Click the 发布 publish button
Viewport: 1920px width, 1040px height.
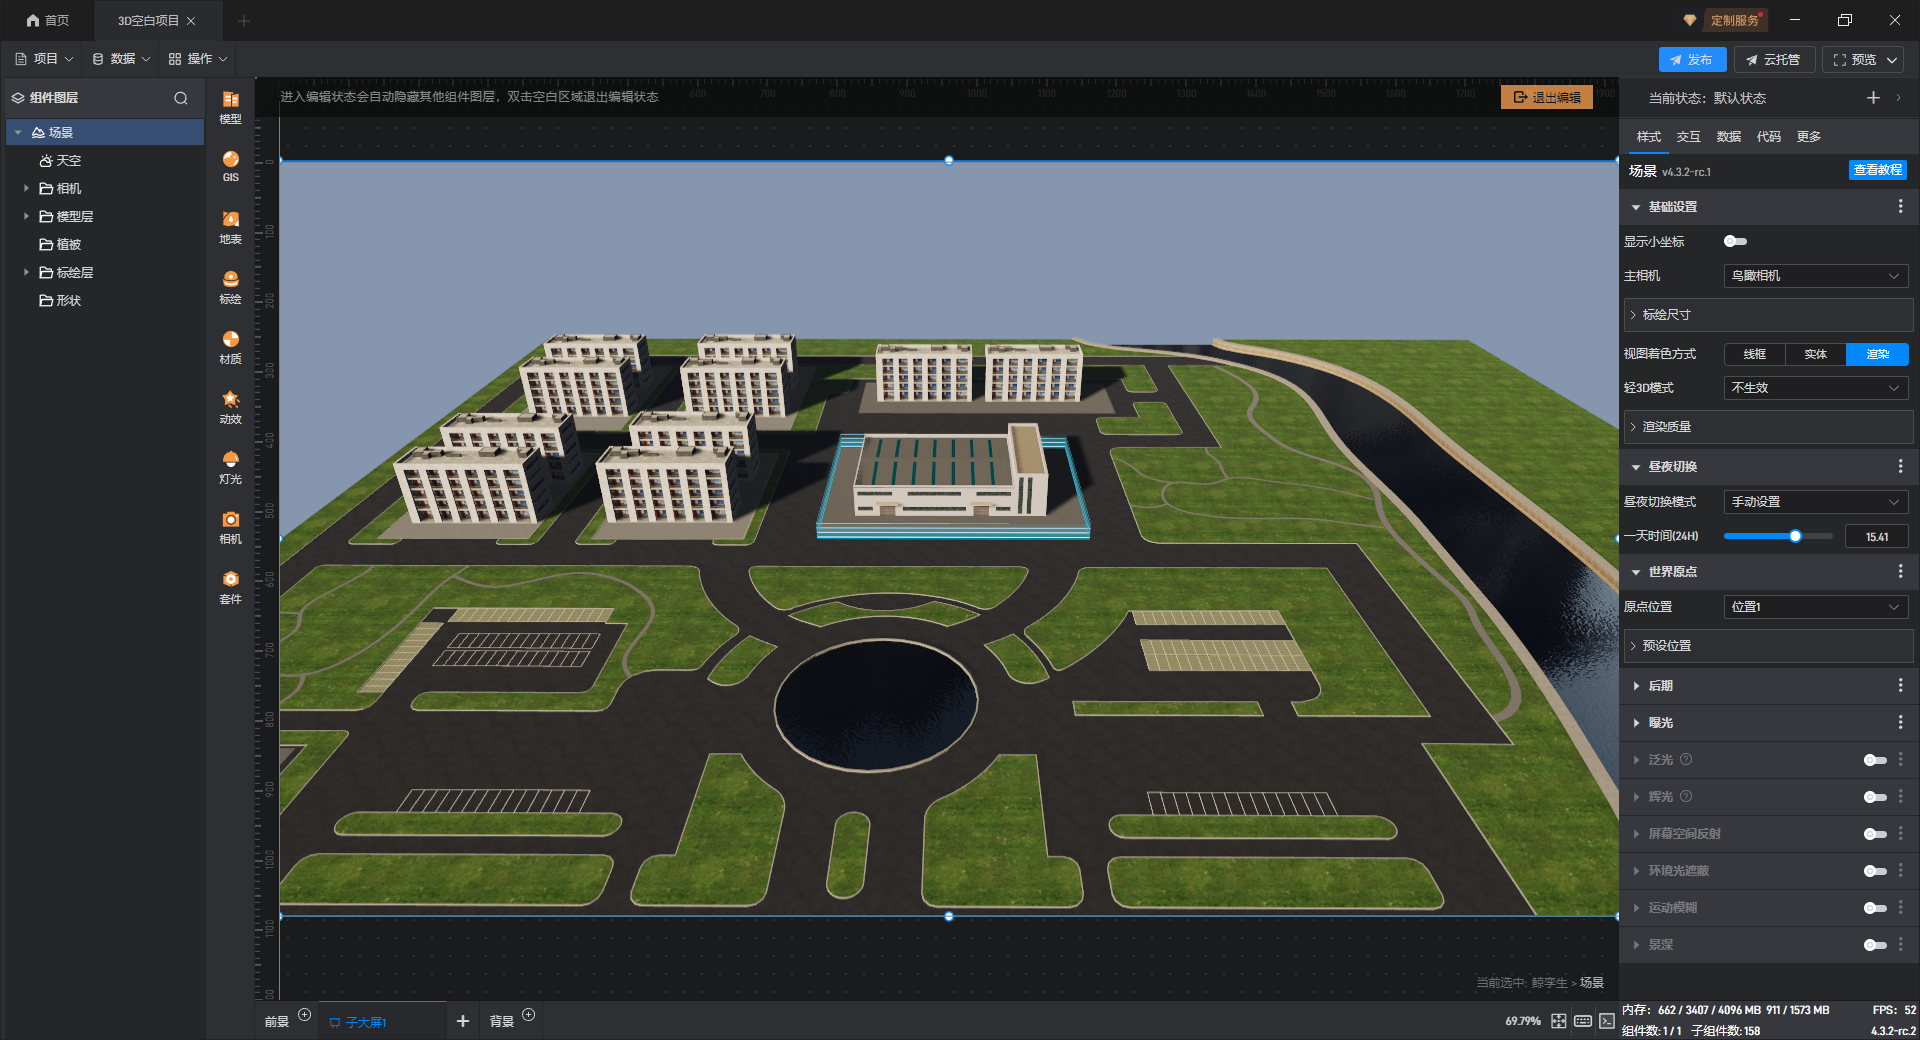point(1691,60)
